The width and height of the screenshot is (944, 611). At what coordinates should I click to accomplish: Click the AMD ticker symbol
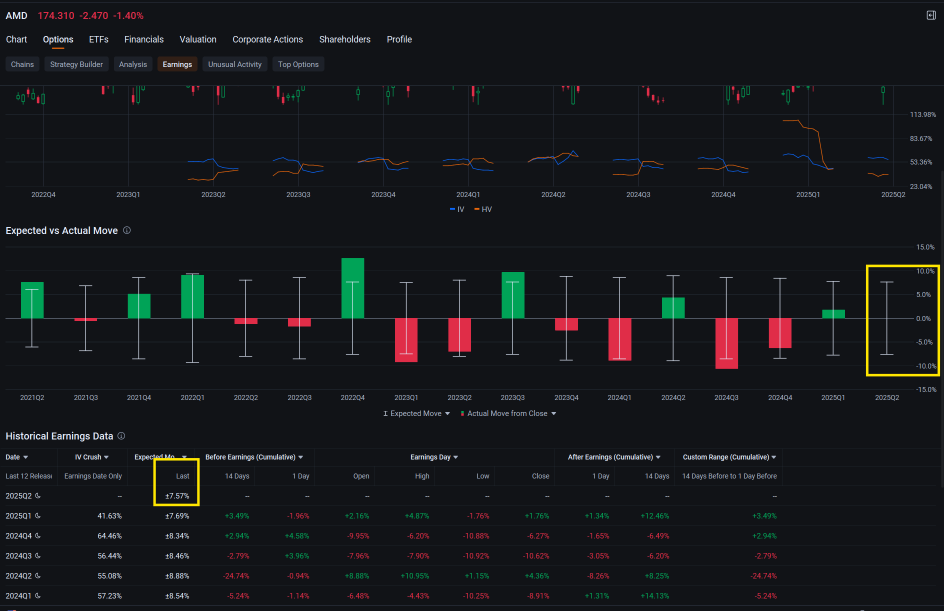point(16,16)
